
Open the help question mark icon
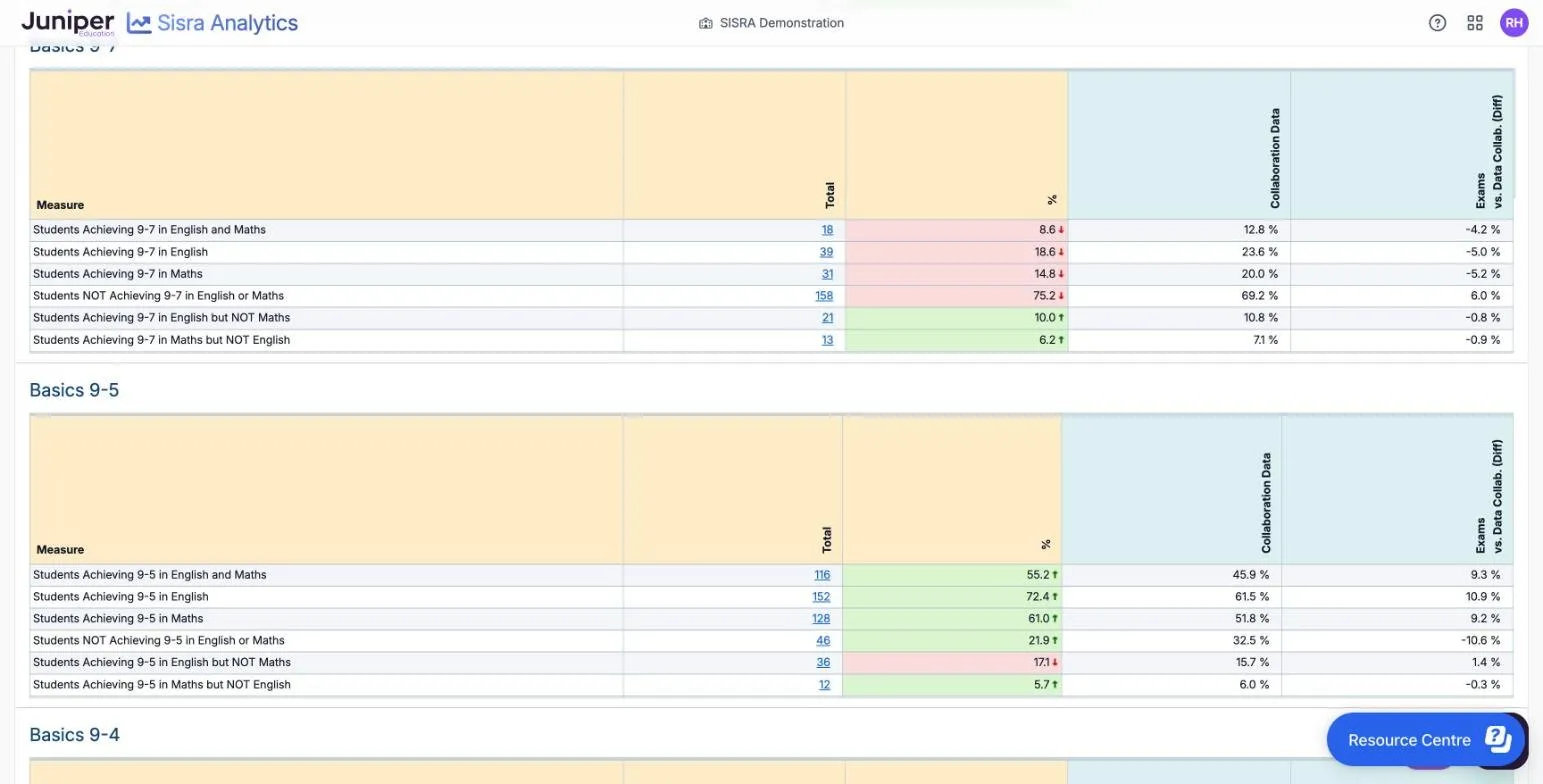tap(1437, 23)
